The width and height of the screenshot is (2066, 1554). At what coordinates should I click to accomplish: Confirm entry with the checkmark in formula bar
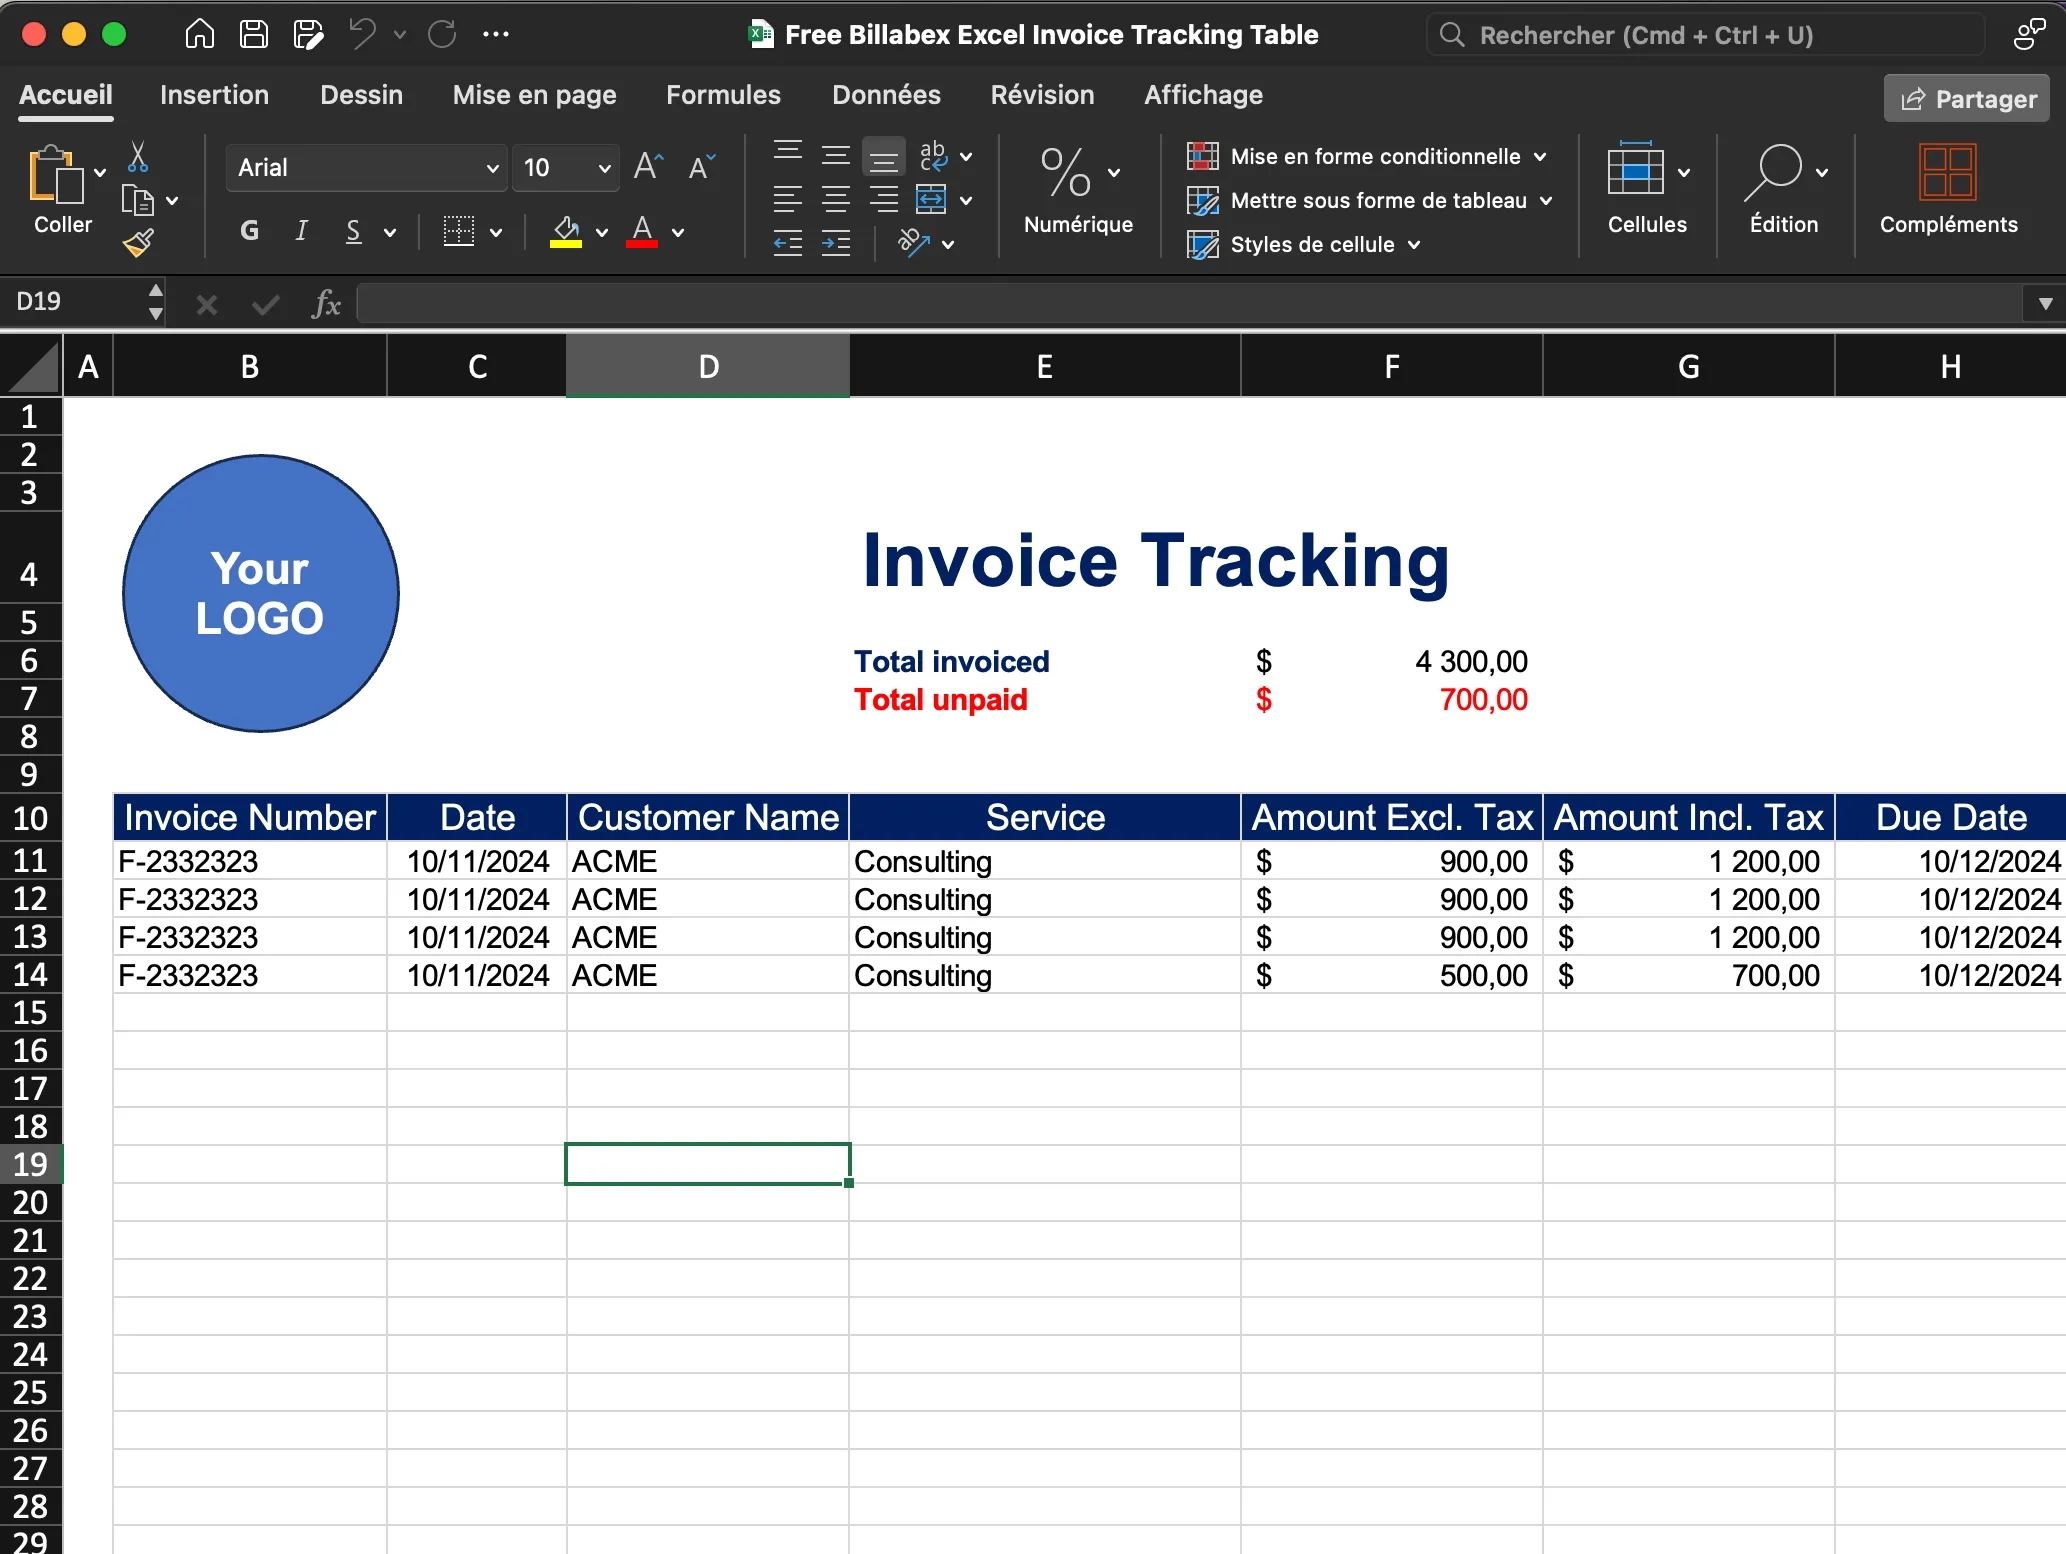tap(265, 303)
